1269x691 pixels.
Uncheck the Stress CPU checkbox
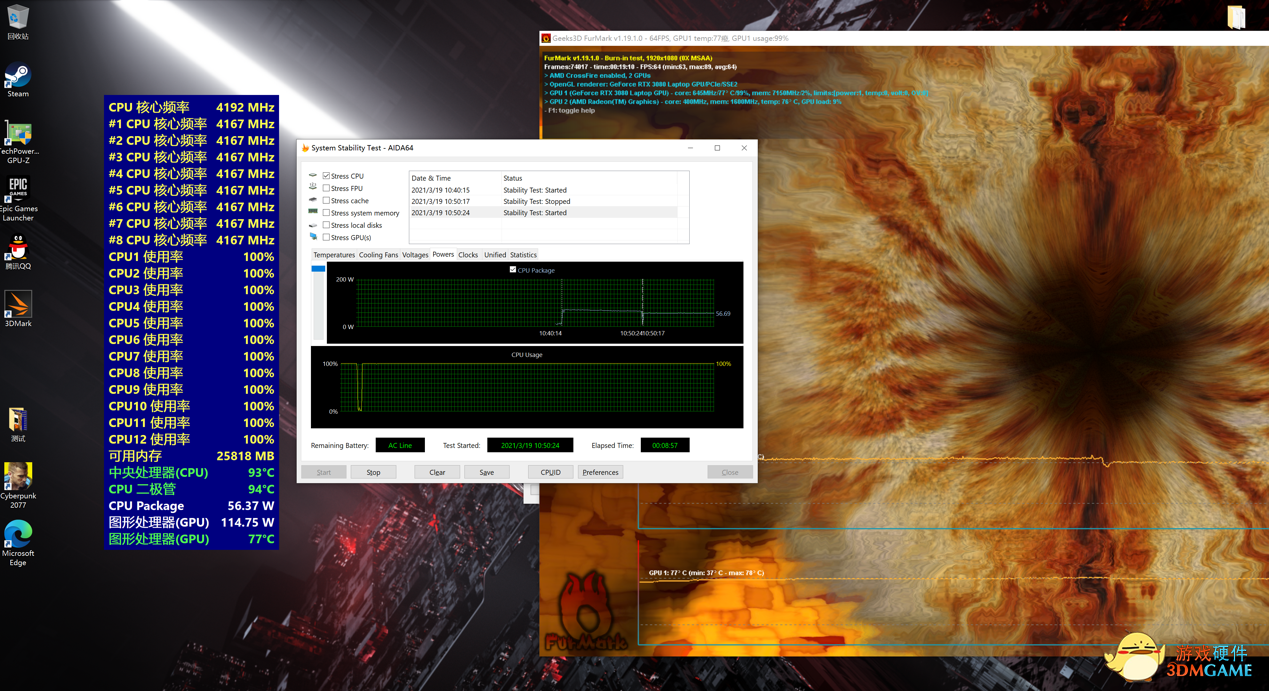[326, 176]
